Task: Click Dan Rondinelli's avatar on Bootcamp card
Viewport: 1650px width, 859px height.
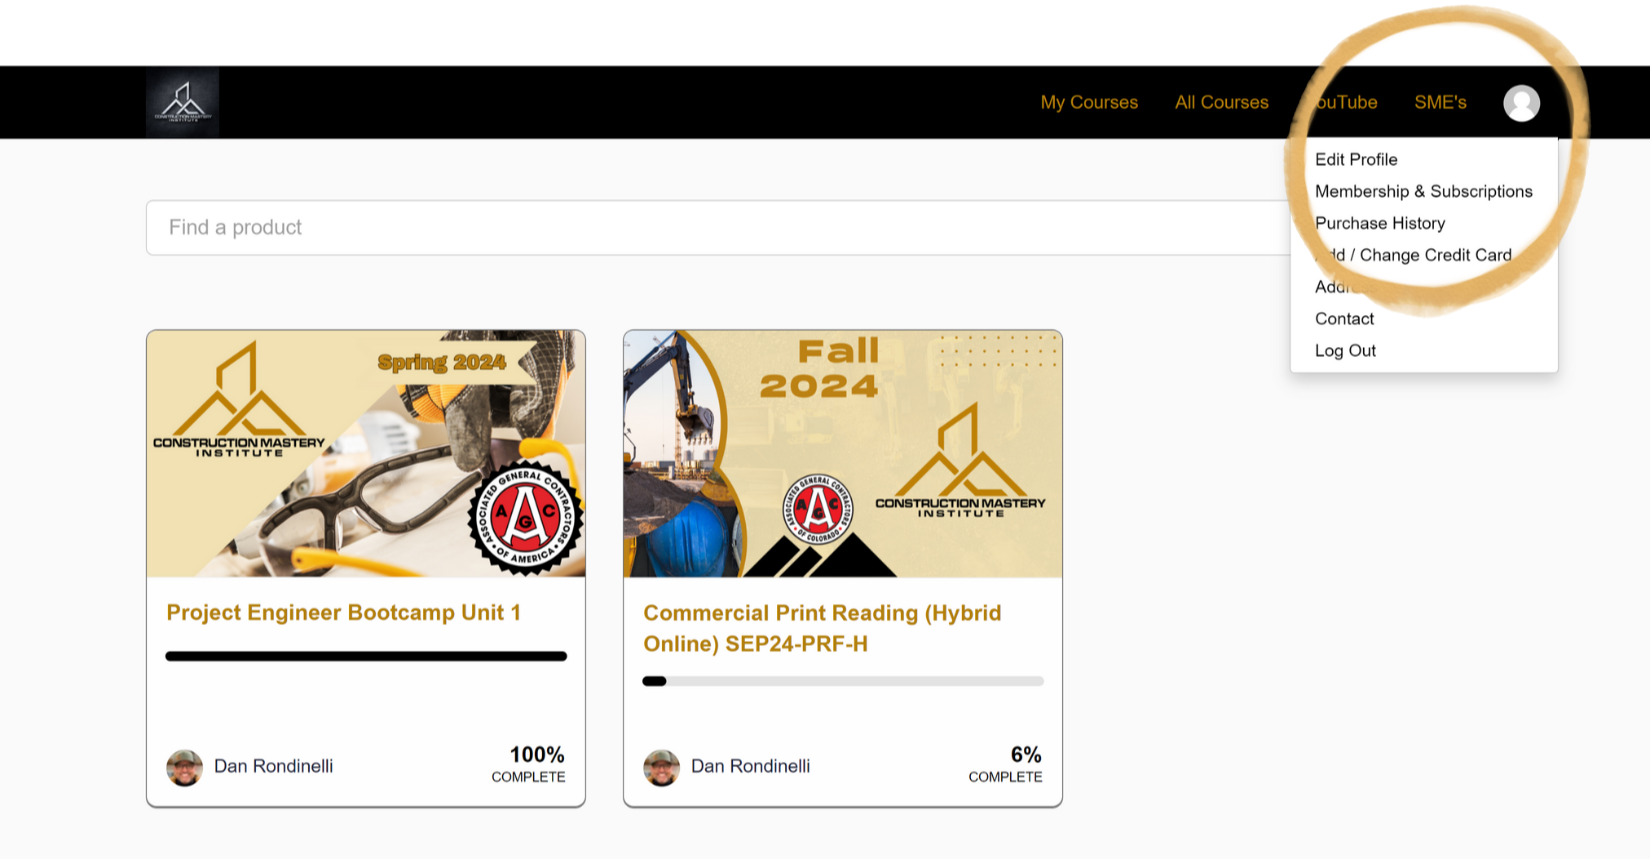Action: [184, 768]
